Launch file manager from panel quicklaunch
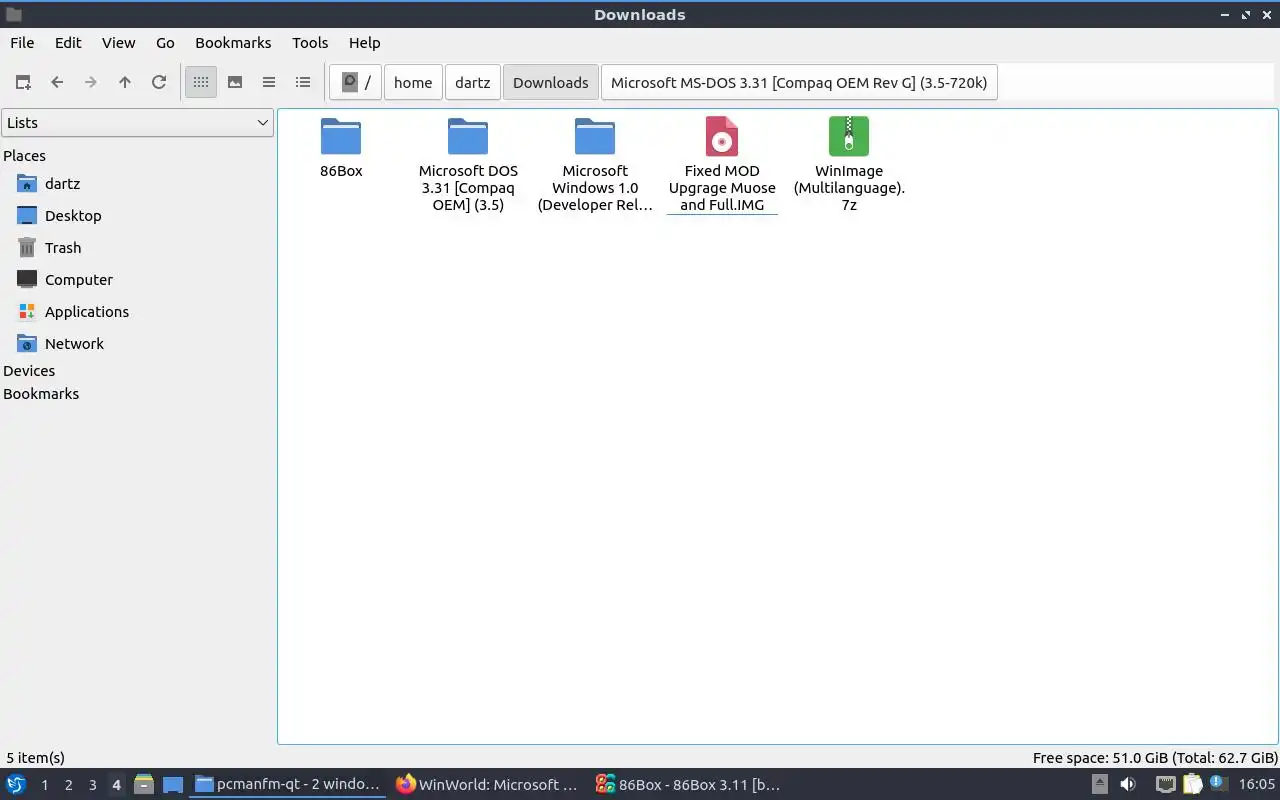The height and width of the screenshot is (800, 1280). coord(143,785)
